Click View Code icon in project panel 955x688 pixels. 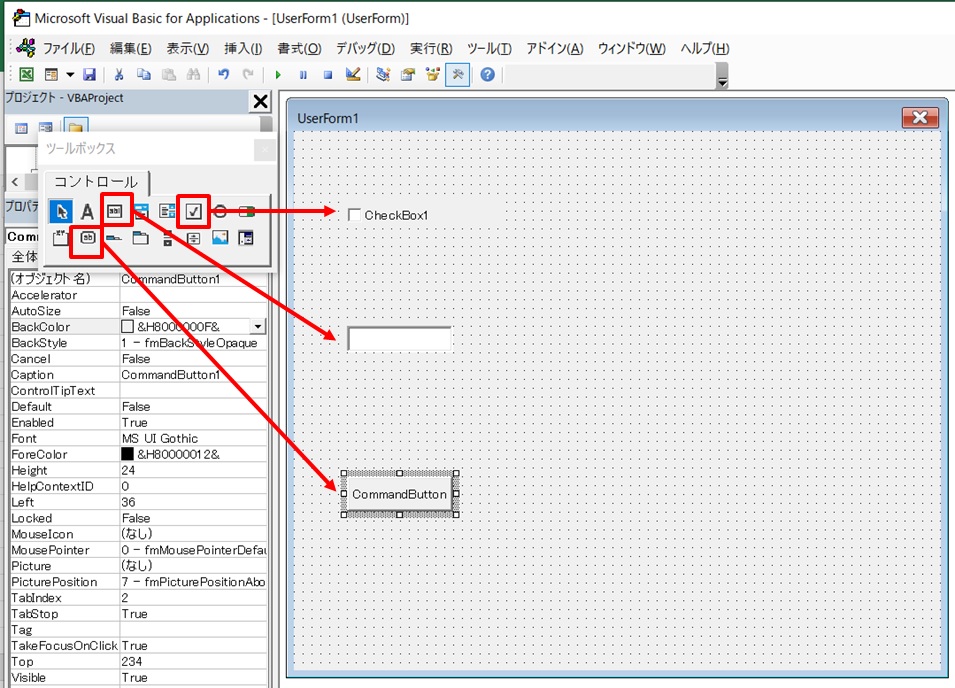(21, 128)
